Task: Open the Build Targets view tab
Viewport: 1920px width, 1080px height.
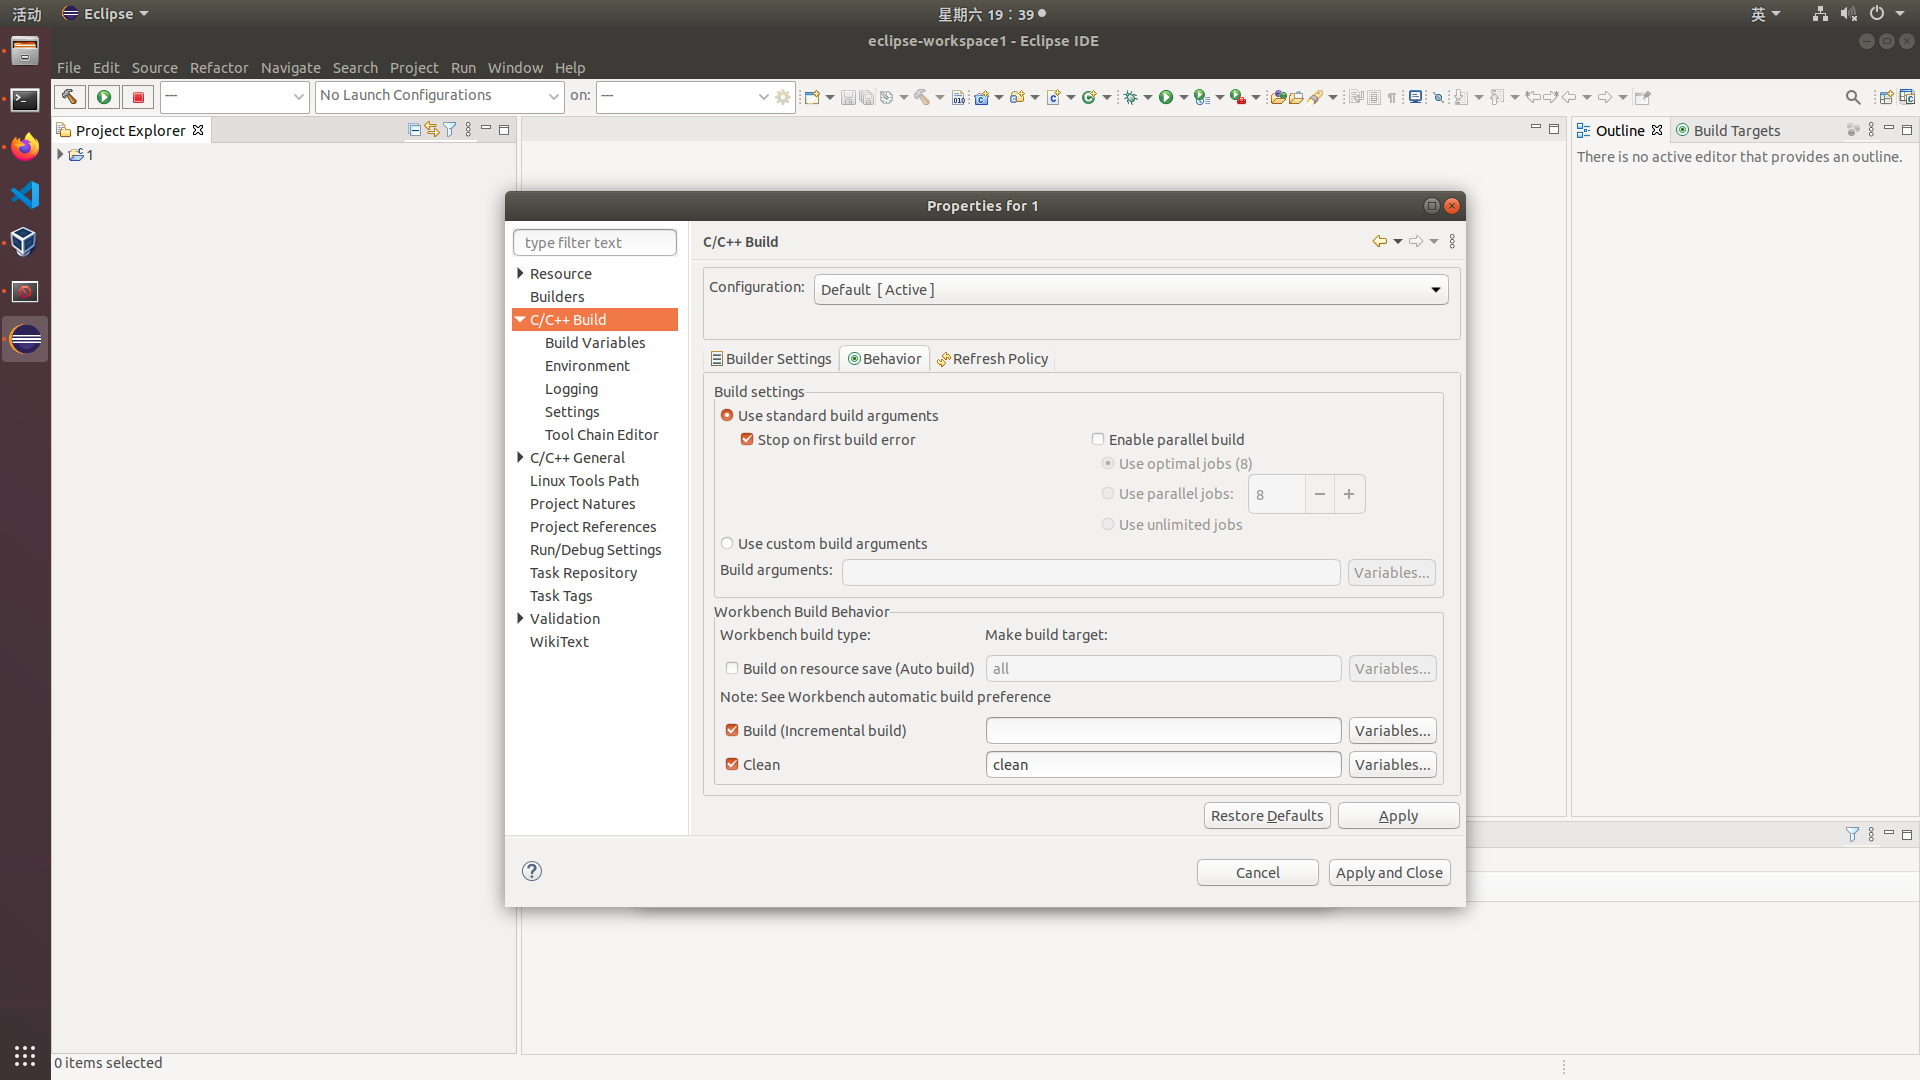Action: tap(1728, 130)
